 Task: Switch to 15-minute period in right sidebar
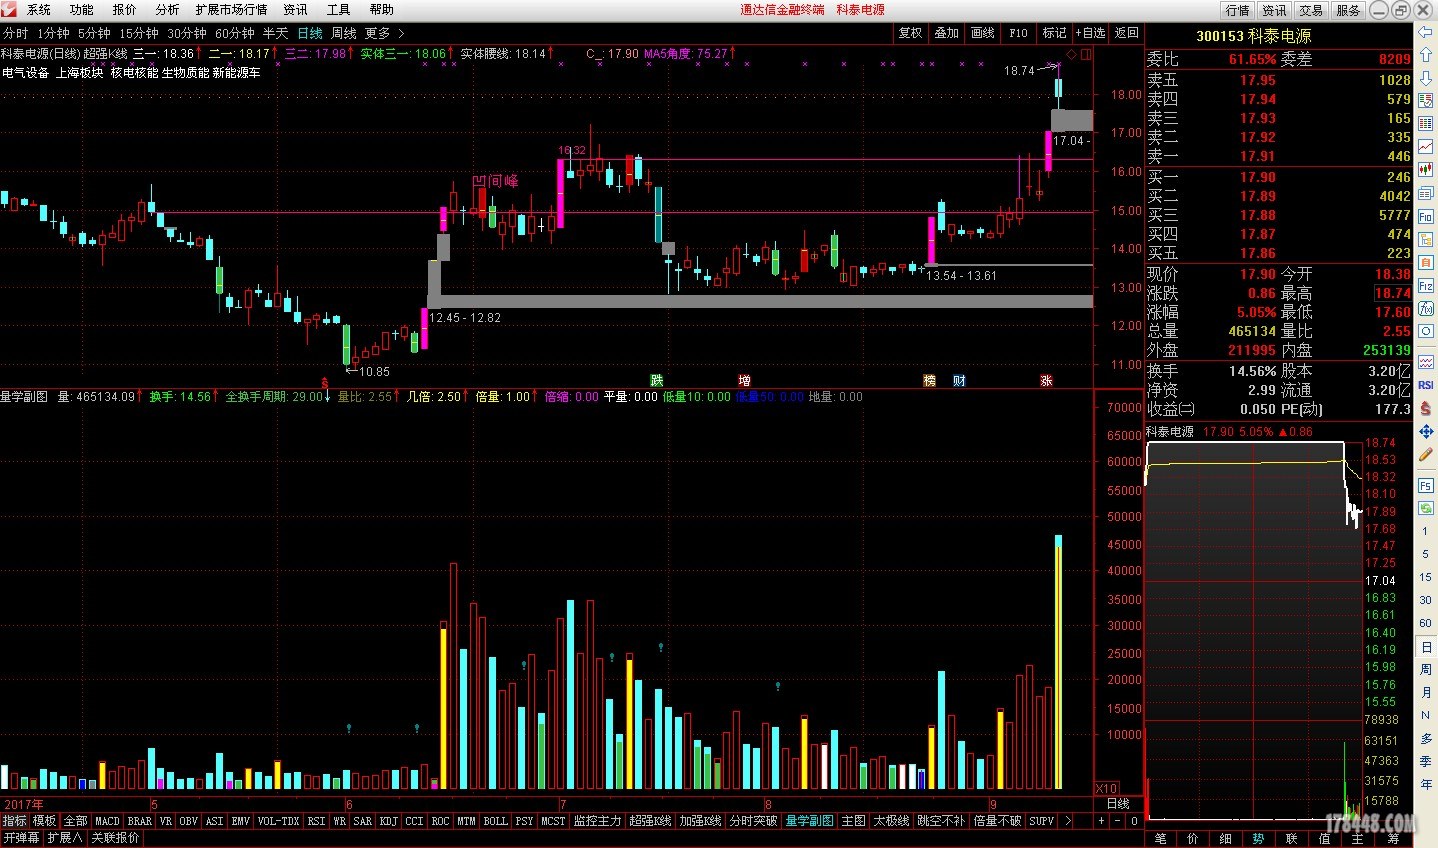1425,577
